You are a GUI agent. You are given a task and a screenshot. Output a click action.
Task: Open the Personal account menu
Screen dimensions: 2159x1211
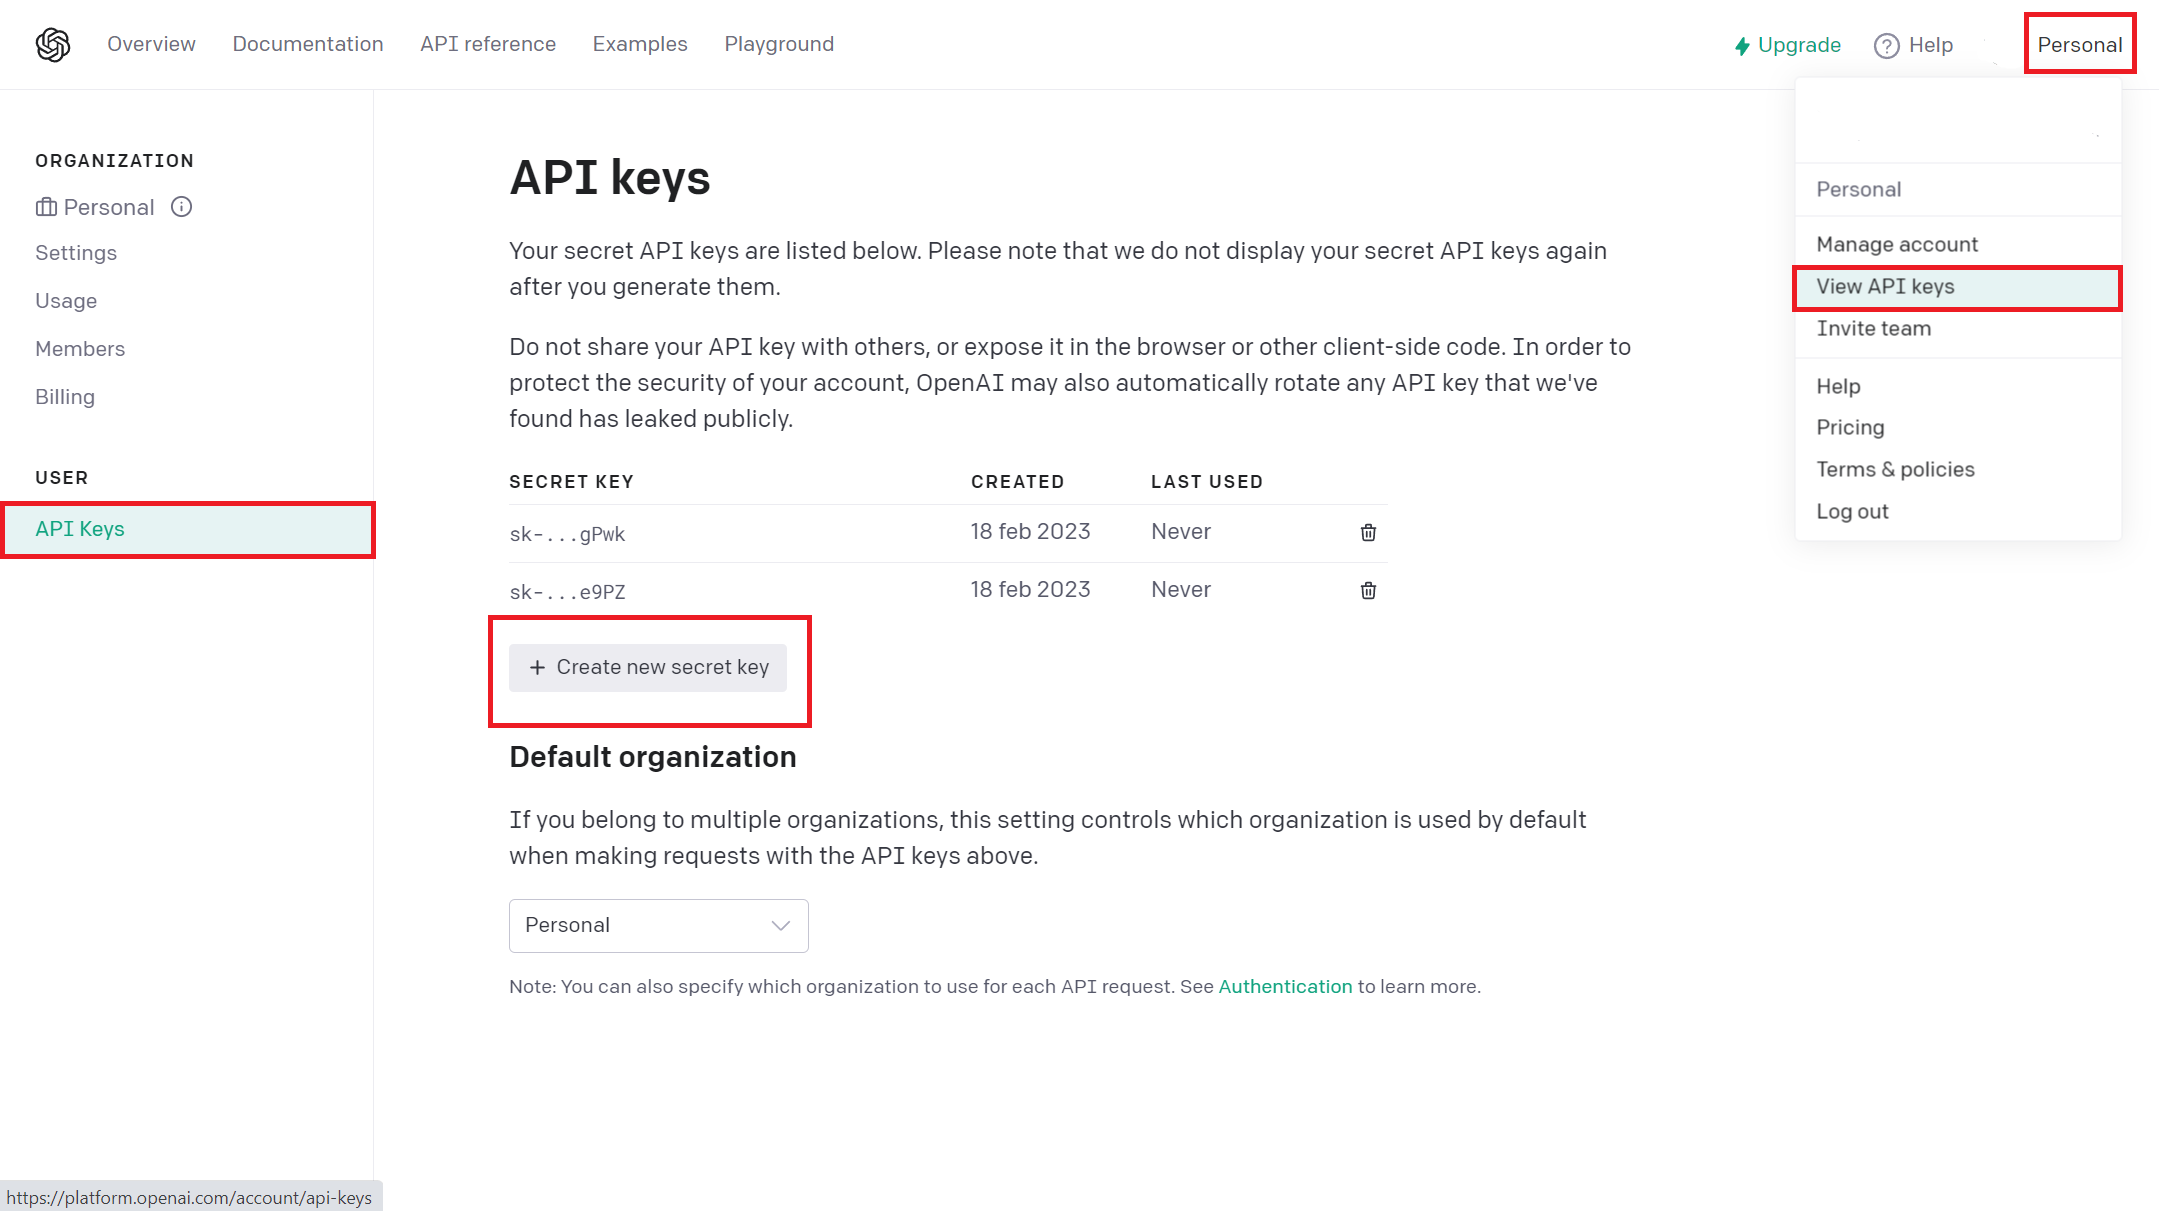(x=2079, y=44)
